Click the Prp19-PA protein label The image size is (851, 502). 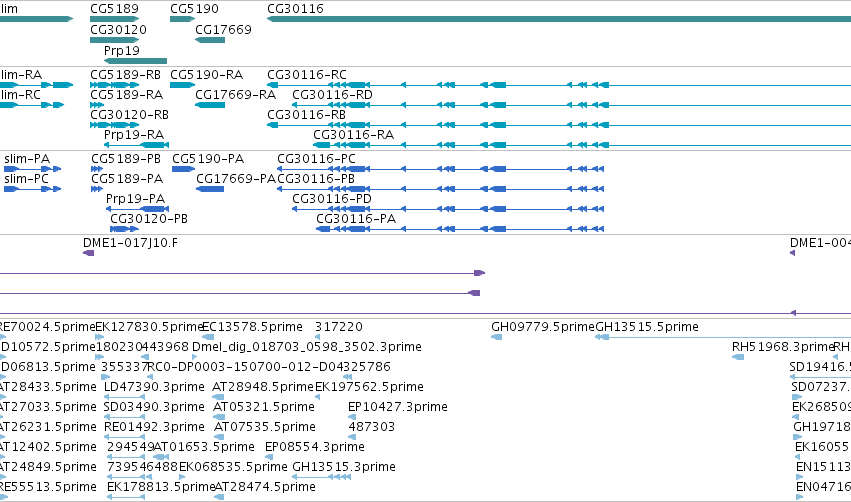pos(135,199)
